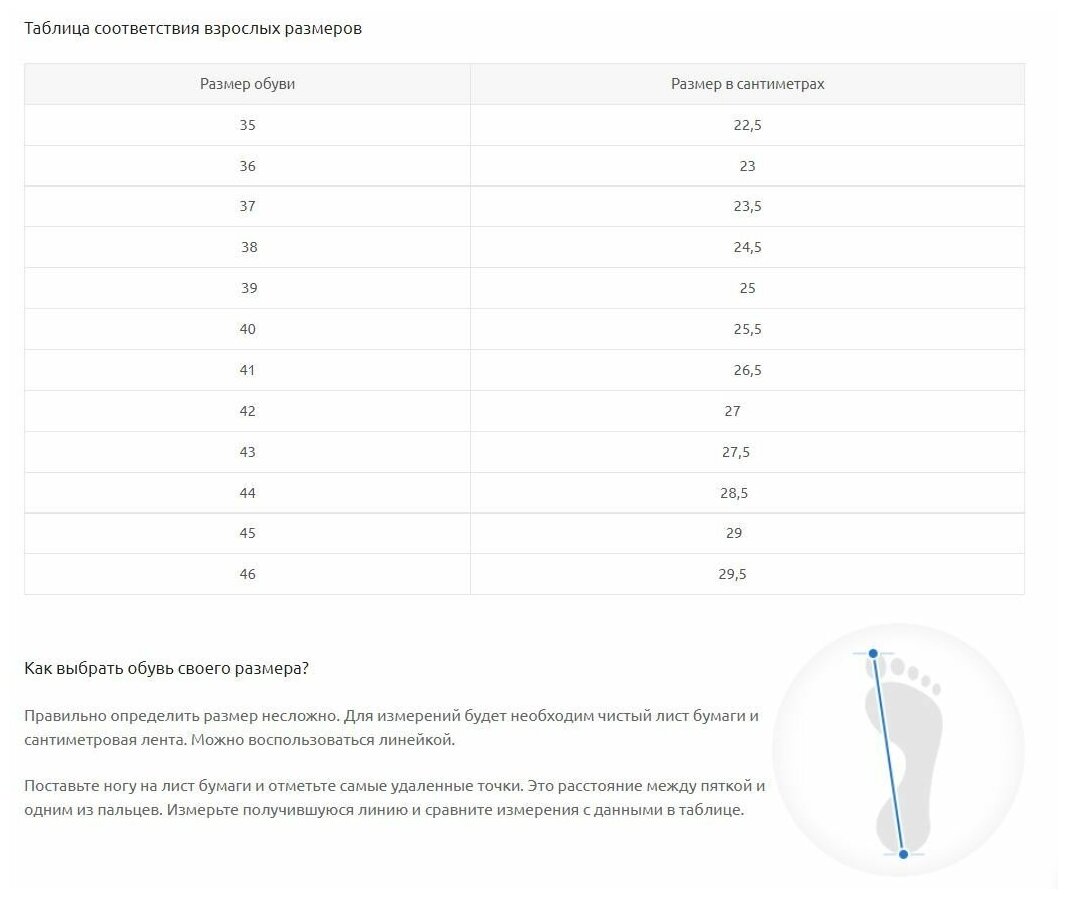This screenshot has height=899, width=1068.
Task: Click the "Размер обуви" column header
Action: pyautogui.click(x=247, y=84)
